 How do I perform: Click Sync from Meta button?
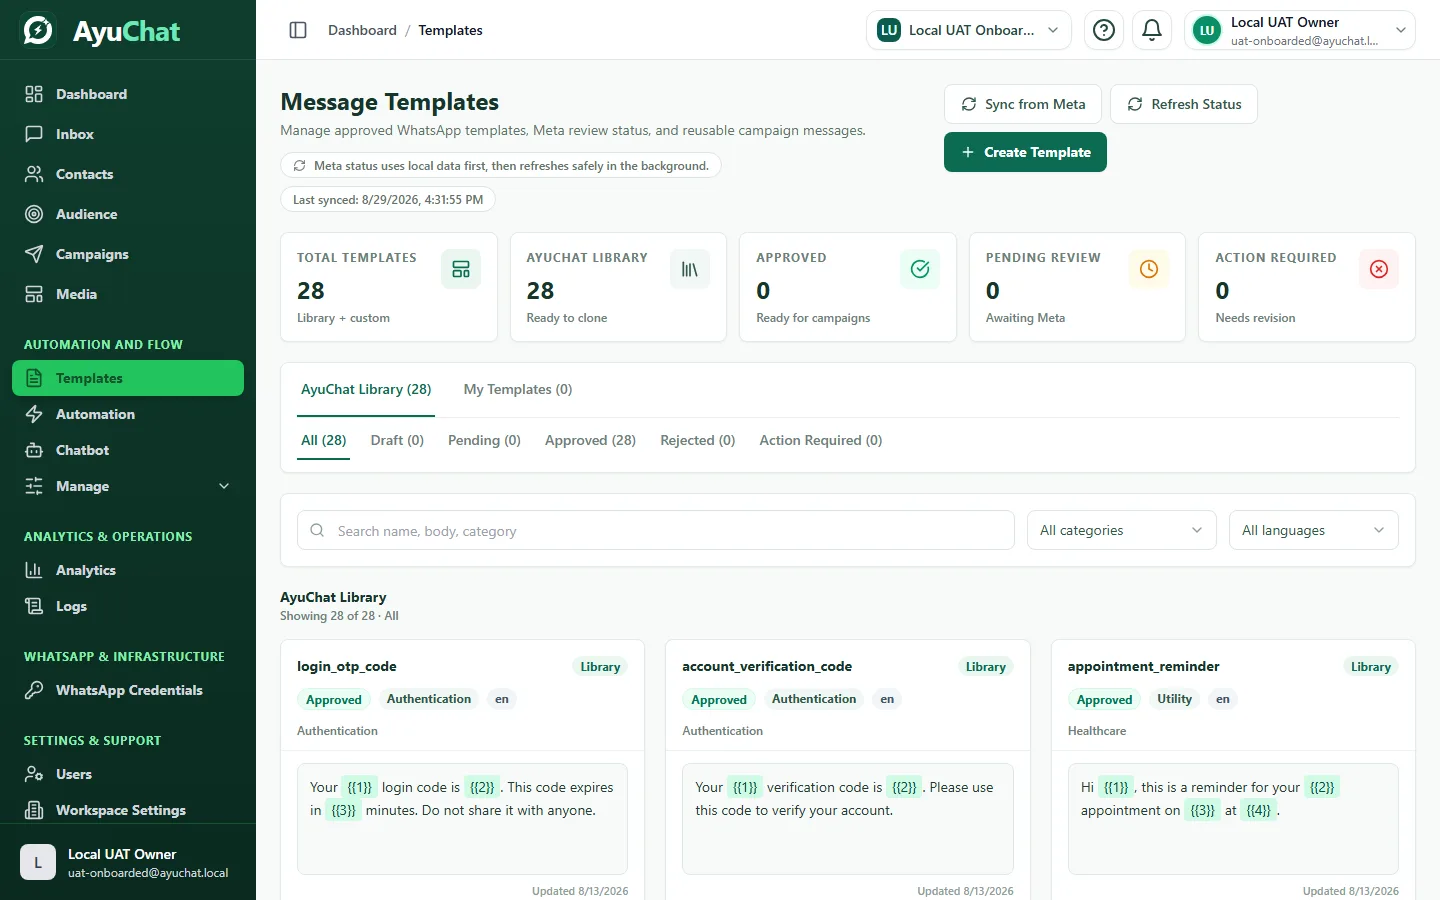click(x=1023, y=104)
